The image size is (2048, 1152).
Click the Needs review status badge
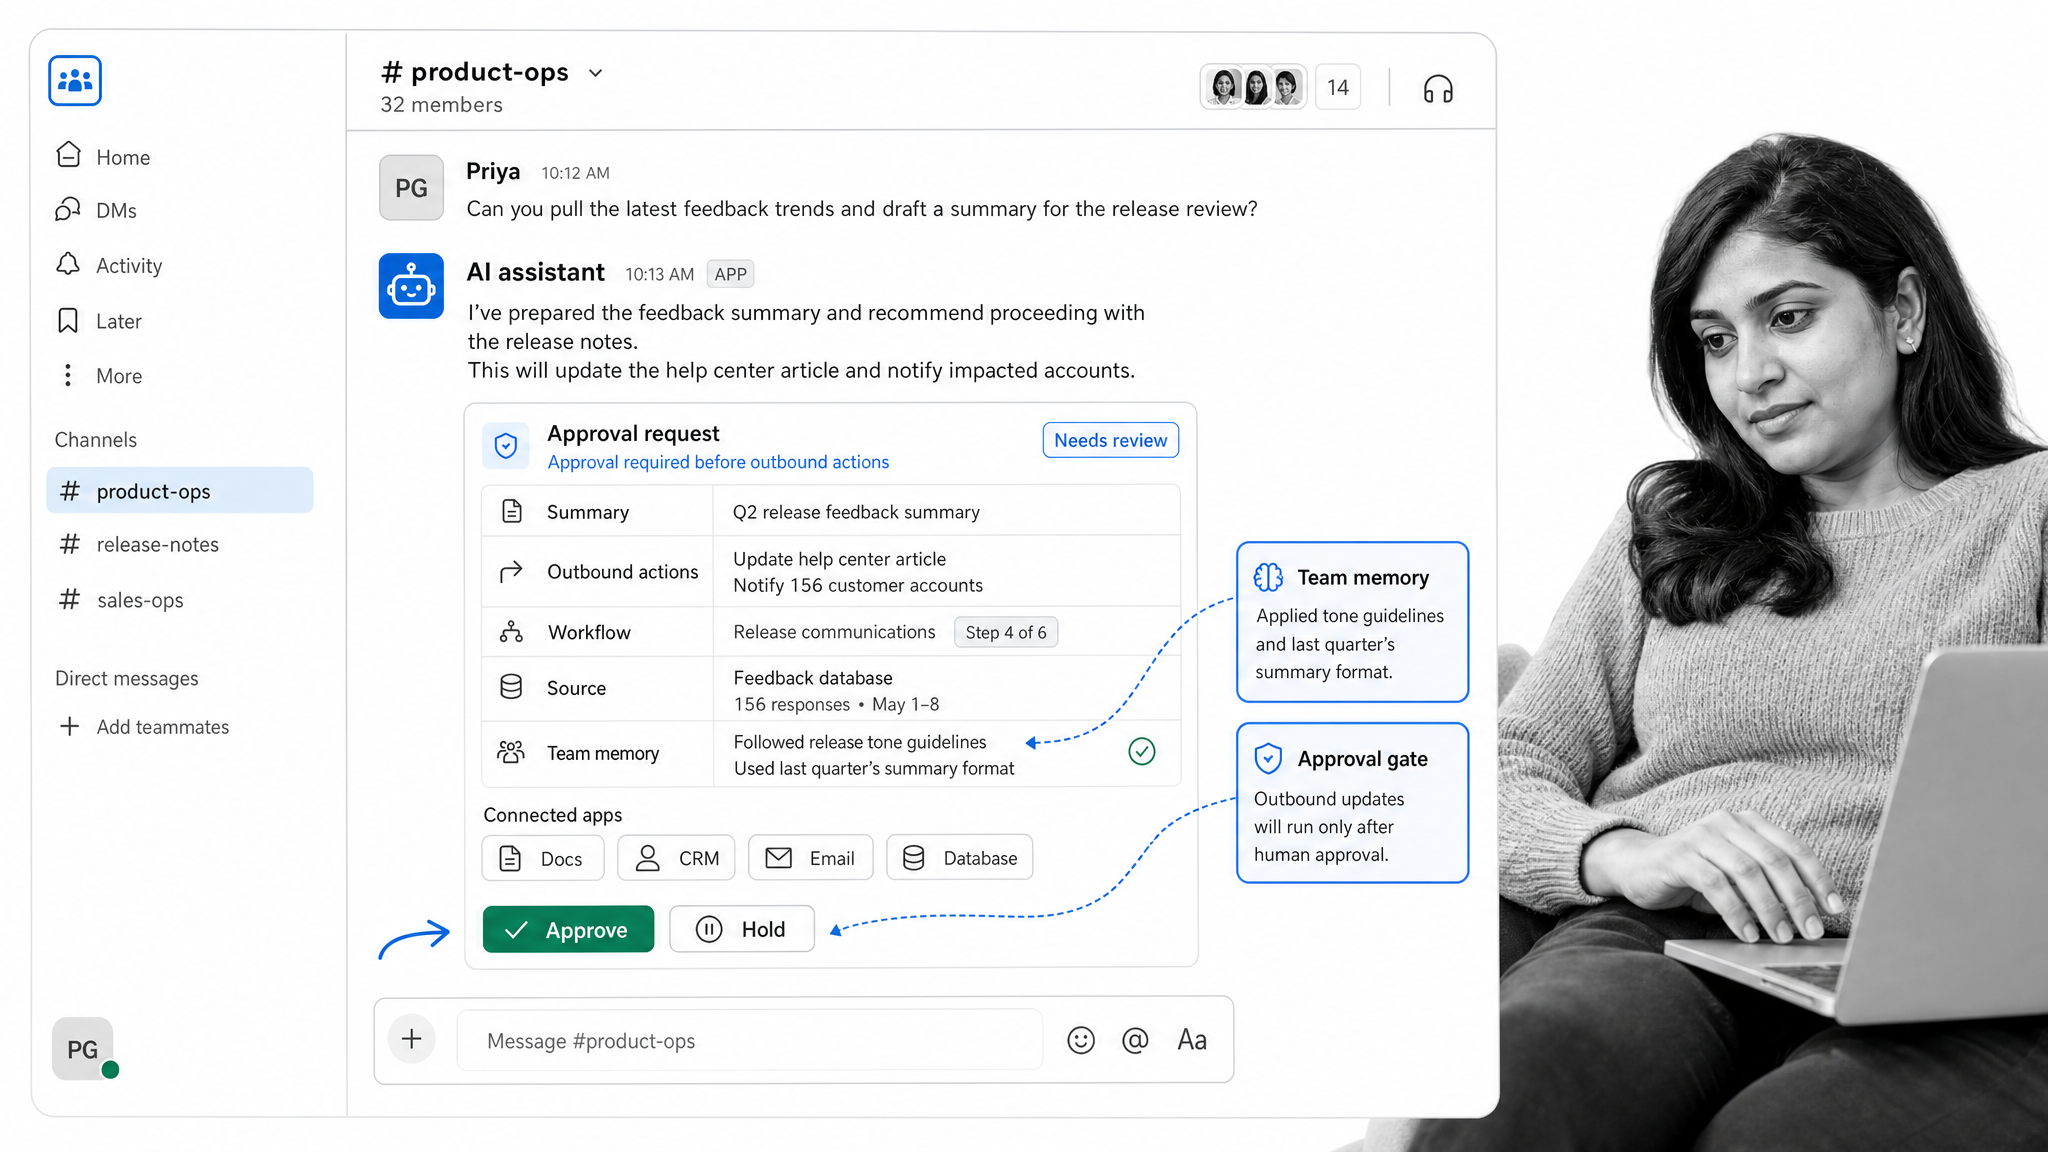click(x=1110, y=440)
